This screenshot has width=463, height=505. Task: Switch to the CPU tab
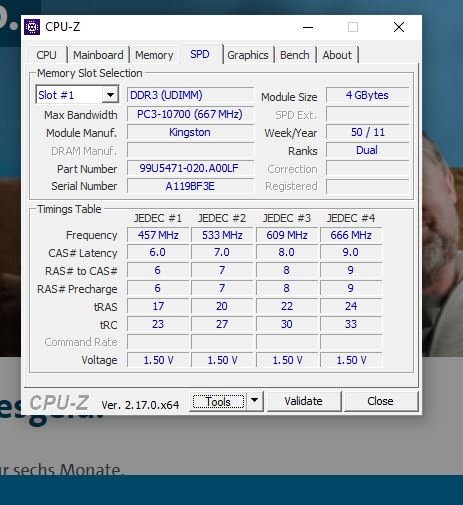pos(46,55)
